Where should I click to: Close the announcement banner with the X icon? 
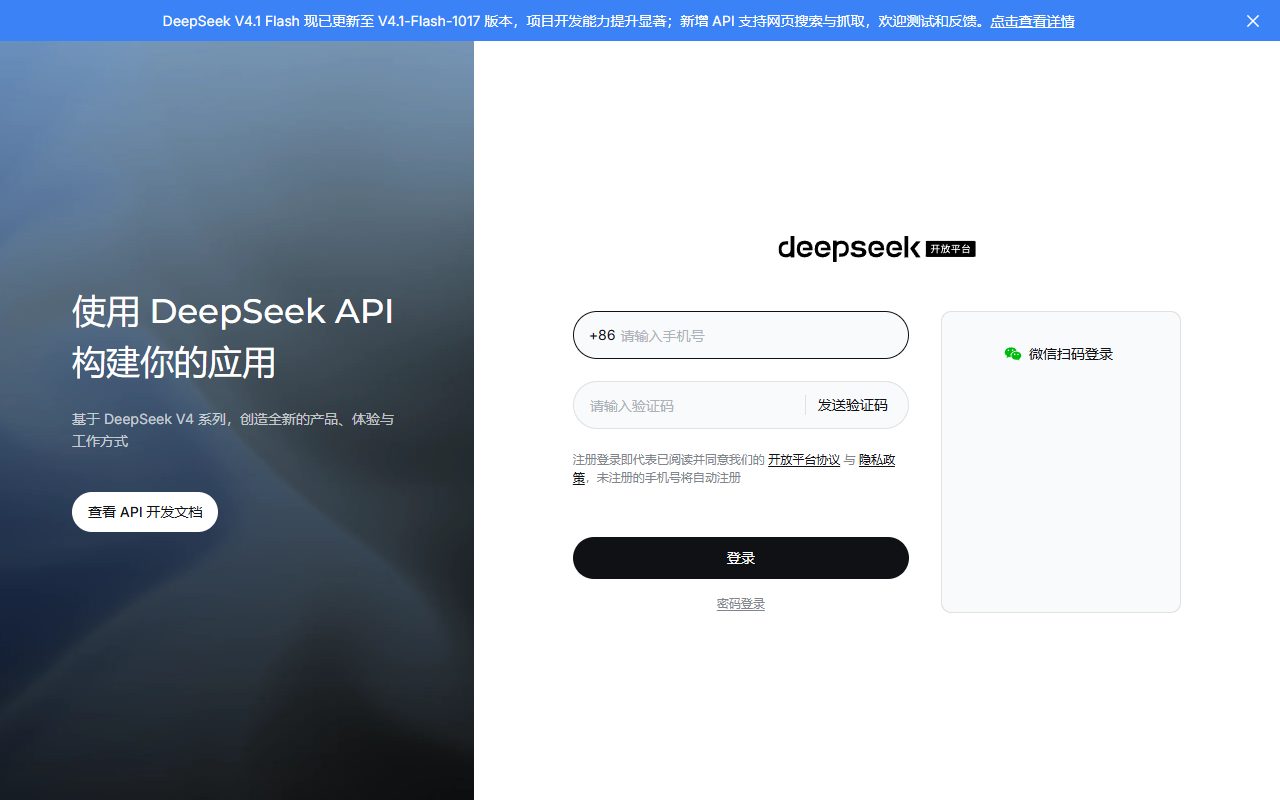(x=1253, y=21)
